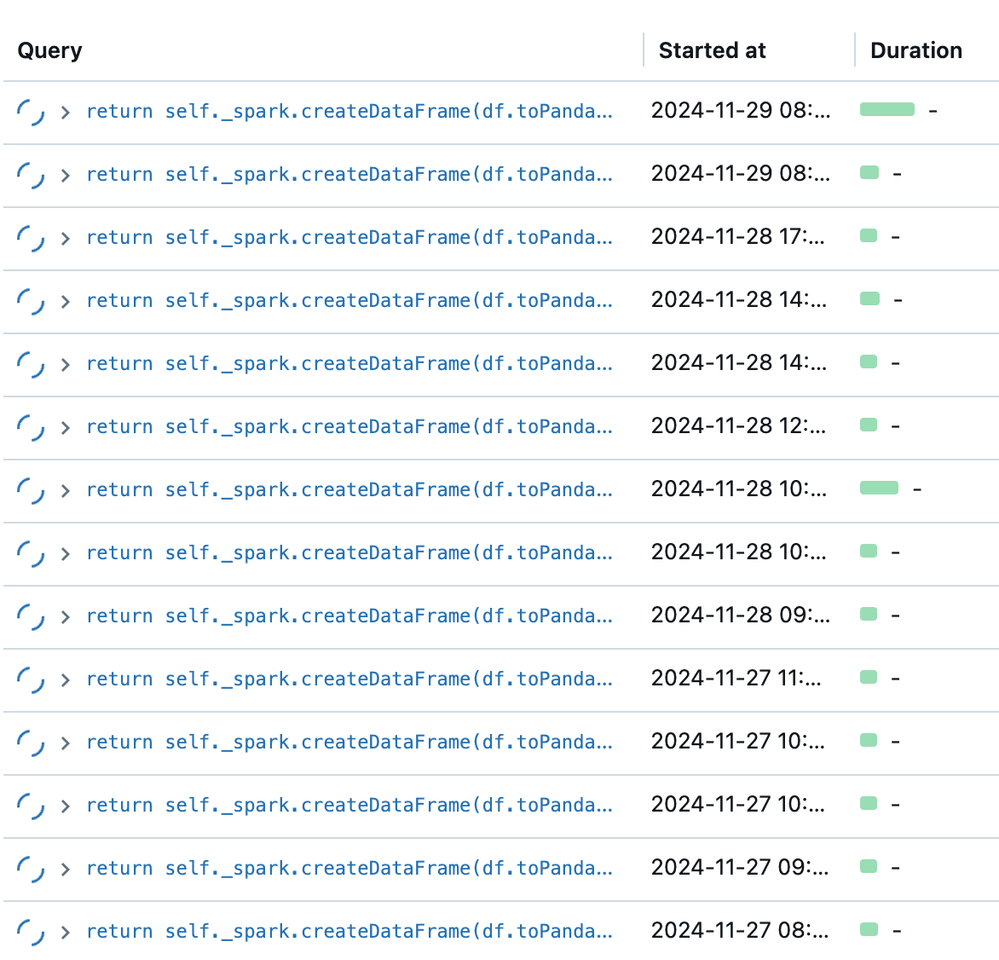Click the column divider between Started at and Duration
Viewport: 999px width, 960px height.
855,51
